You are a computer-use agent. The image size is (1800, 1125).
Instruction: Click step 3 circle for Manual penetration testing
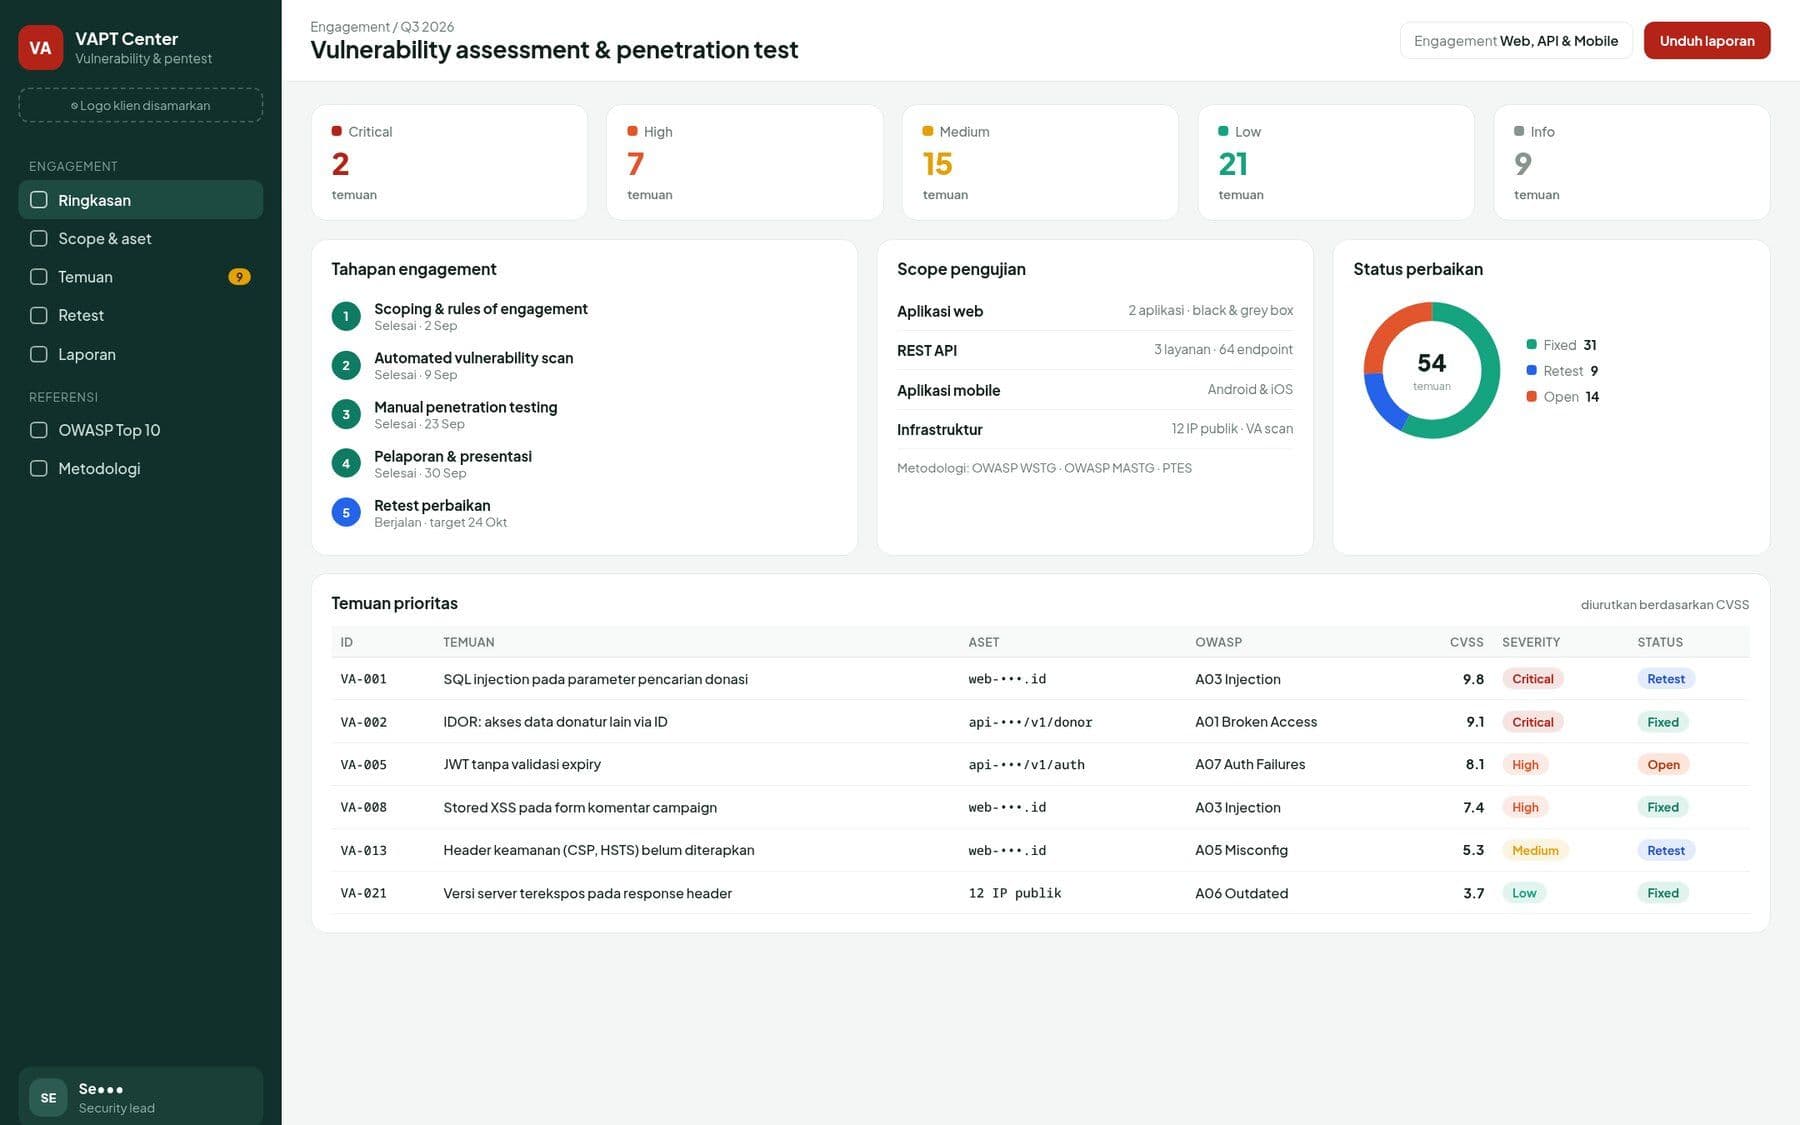tap(346, 414)
